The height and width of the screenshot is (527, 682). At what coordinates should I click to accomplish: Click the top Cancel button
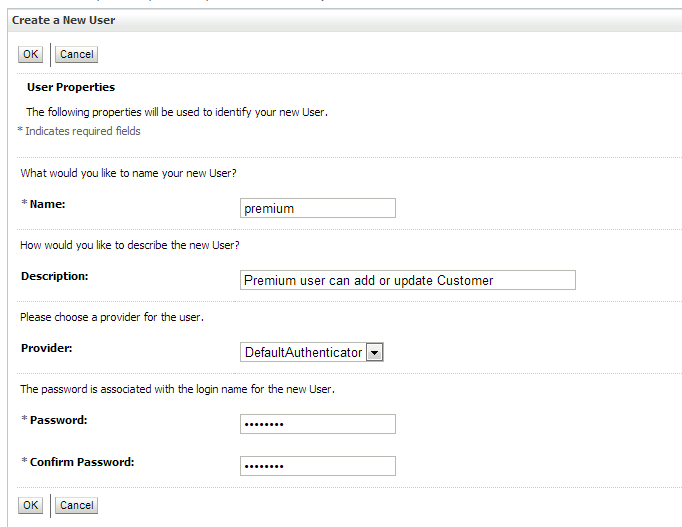(76, 55)
